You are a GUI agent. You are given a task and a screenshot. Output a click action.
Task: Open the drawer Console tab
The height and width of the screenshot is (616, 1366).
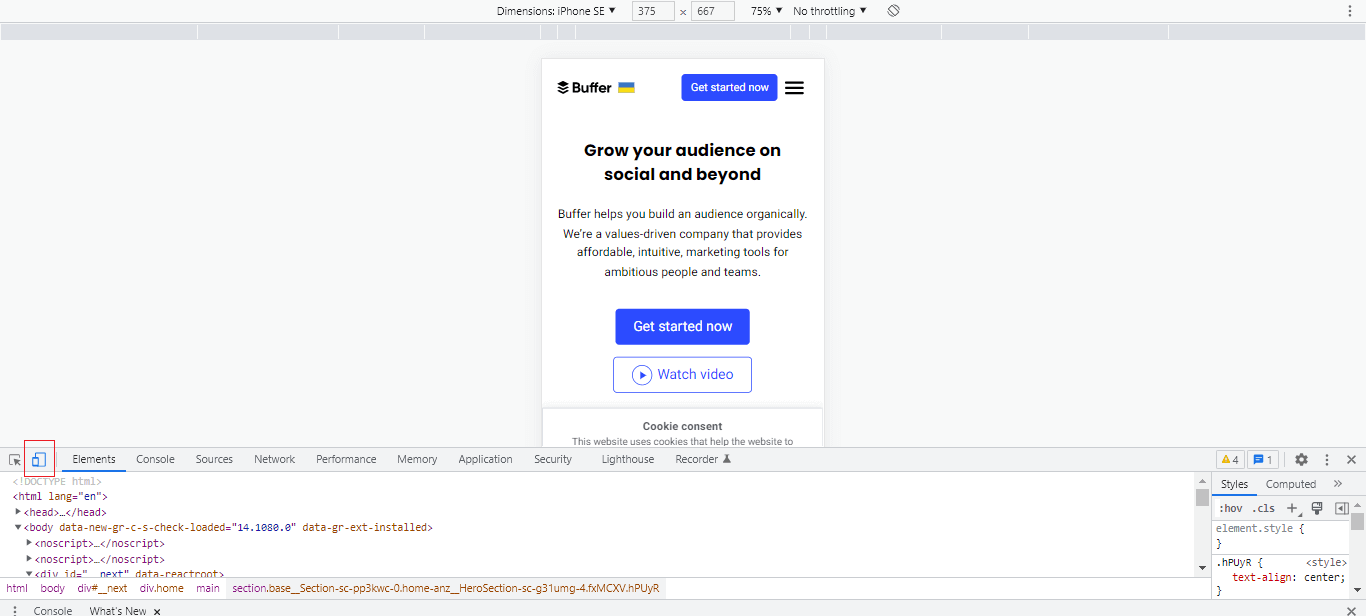(x=53, y=610)
